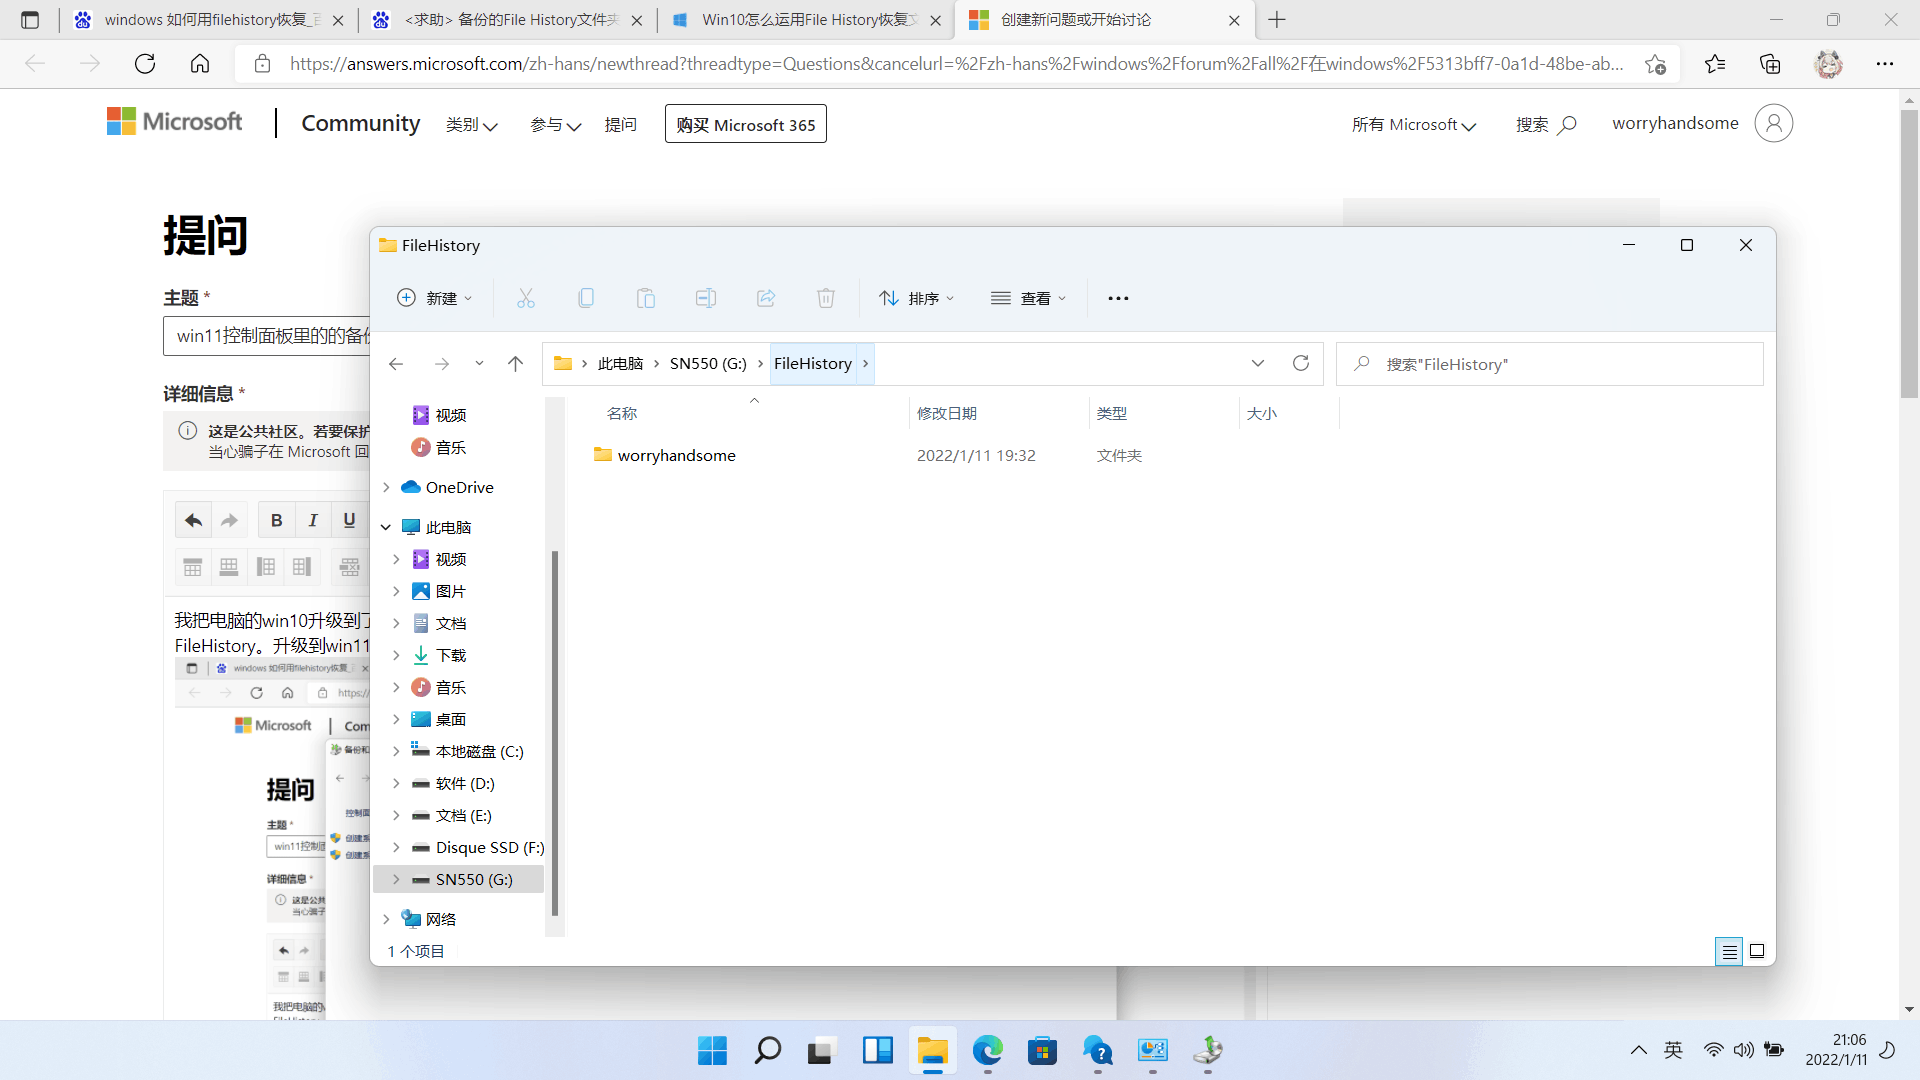Viewport: 1920px width, 1080px height.
Task: Expand the 参与 menu on Community header
Action: point(556,124)
